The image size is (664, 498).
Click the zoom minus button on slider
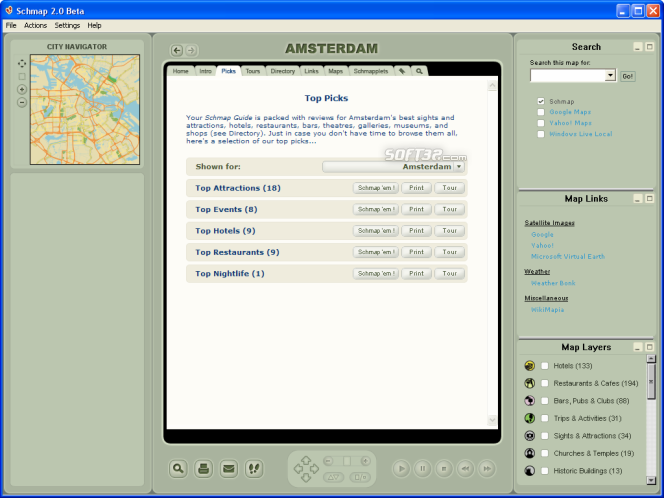click(329, 461)
